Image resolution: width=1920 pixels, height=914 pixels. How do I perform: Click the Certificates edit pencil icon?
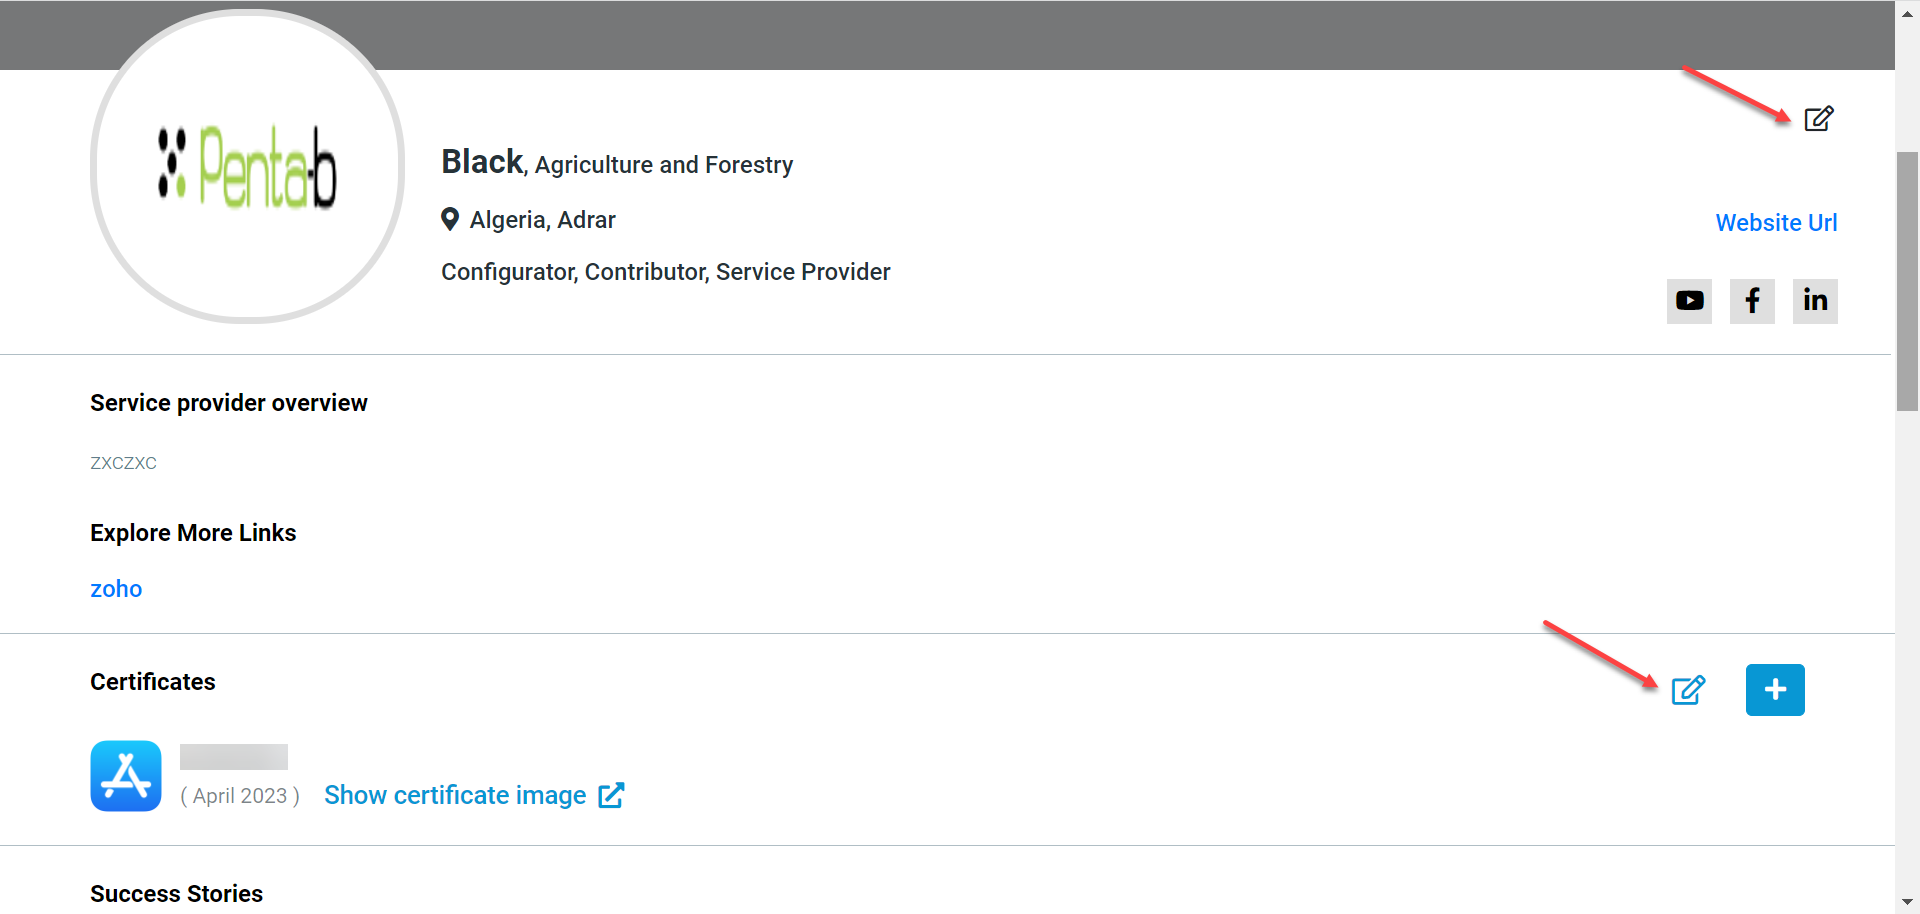point(1688,690)
